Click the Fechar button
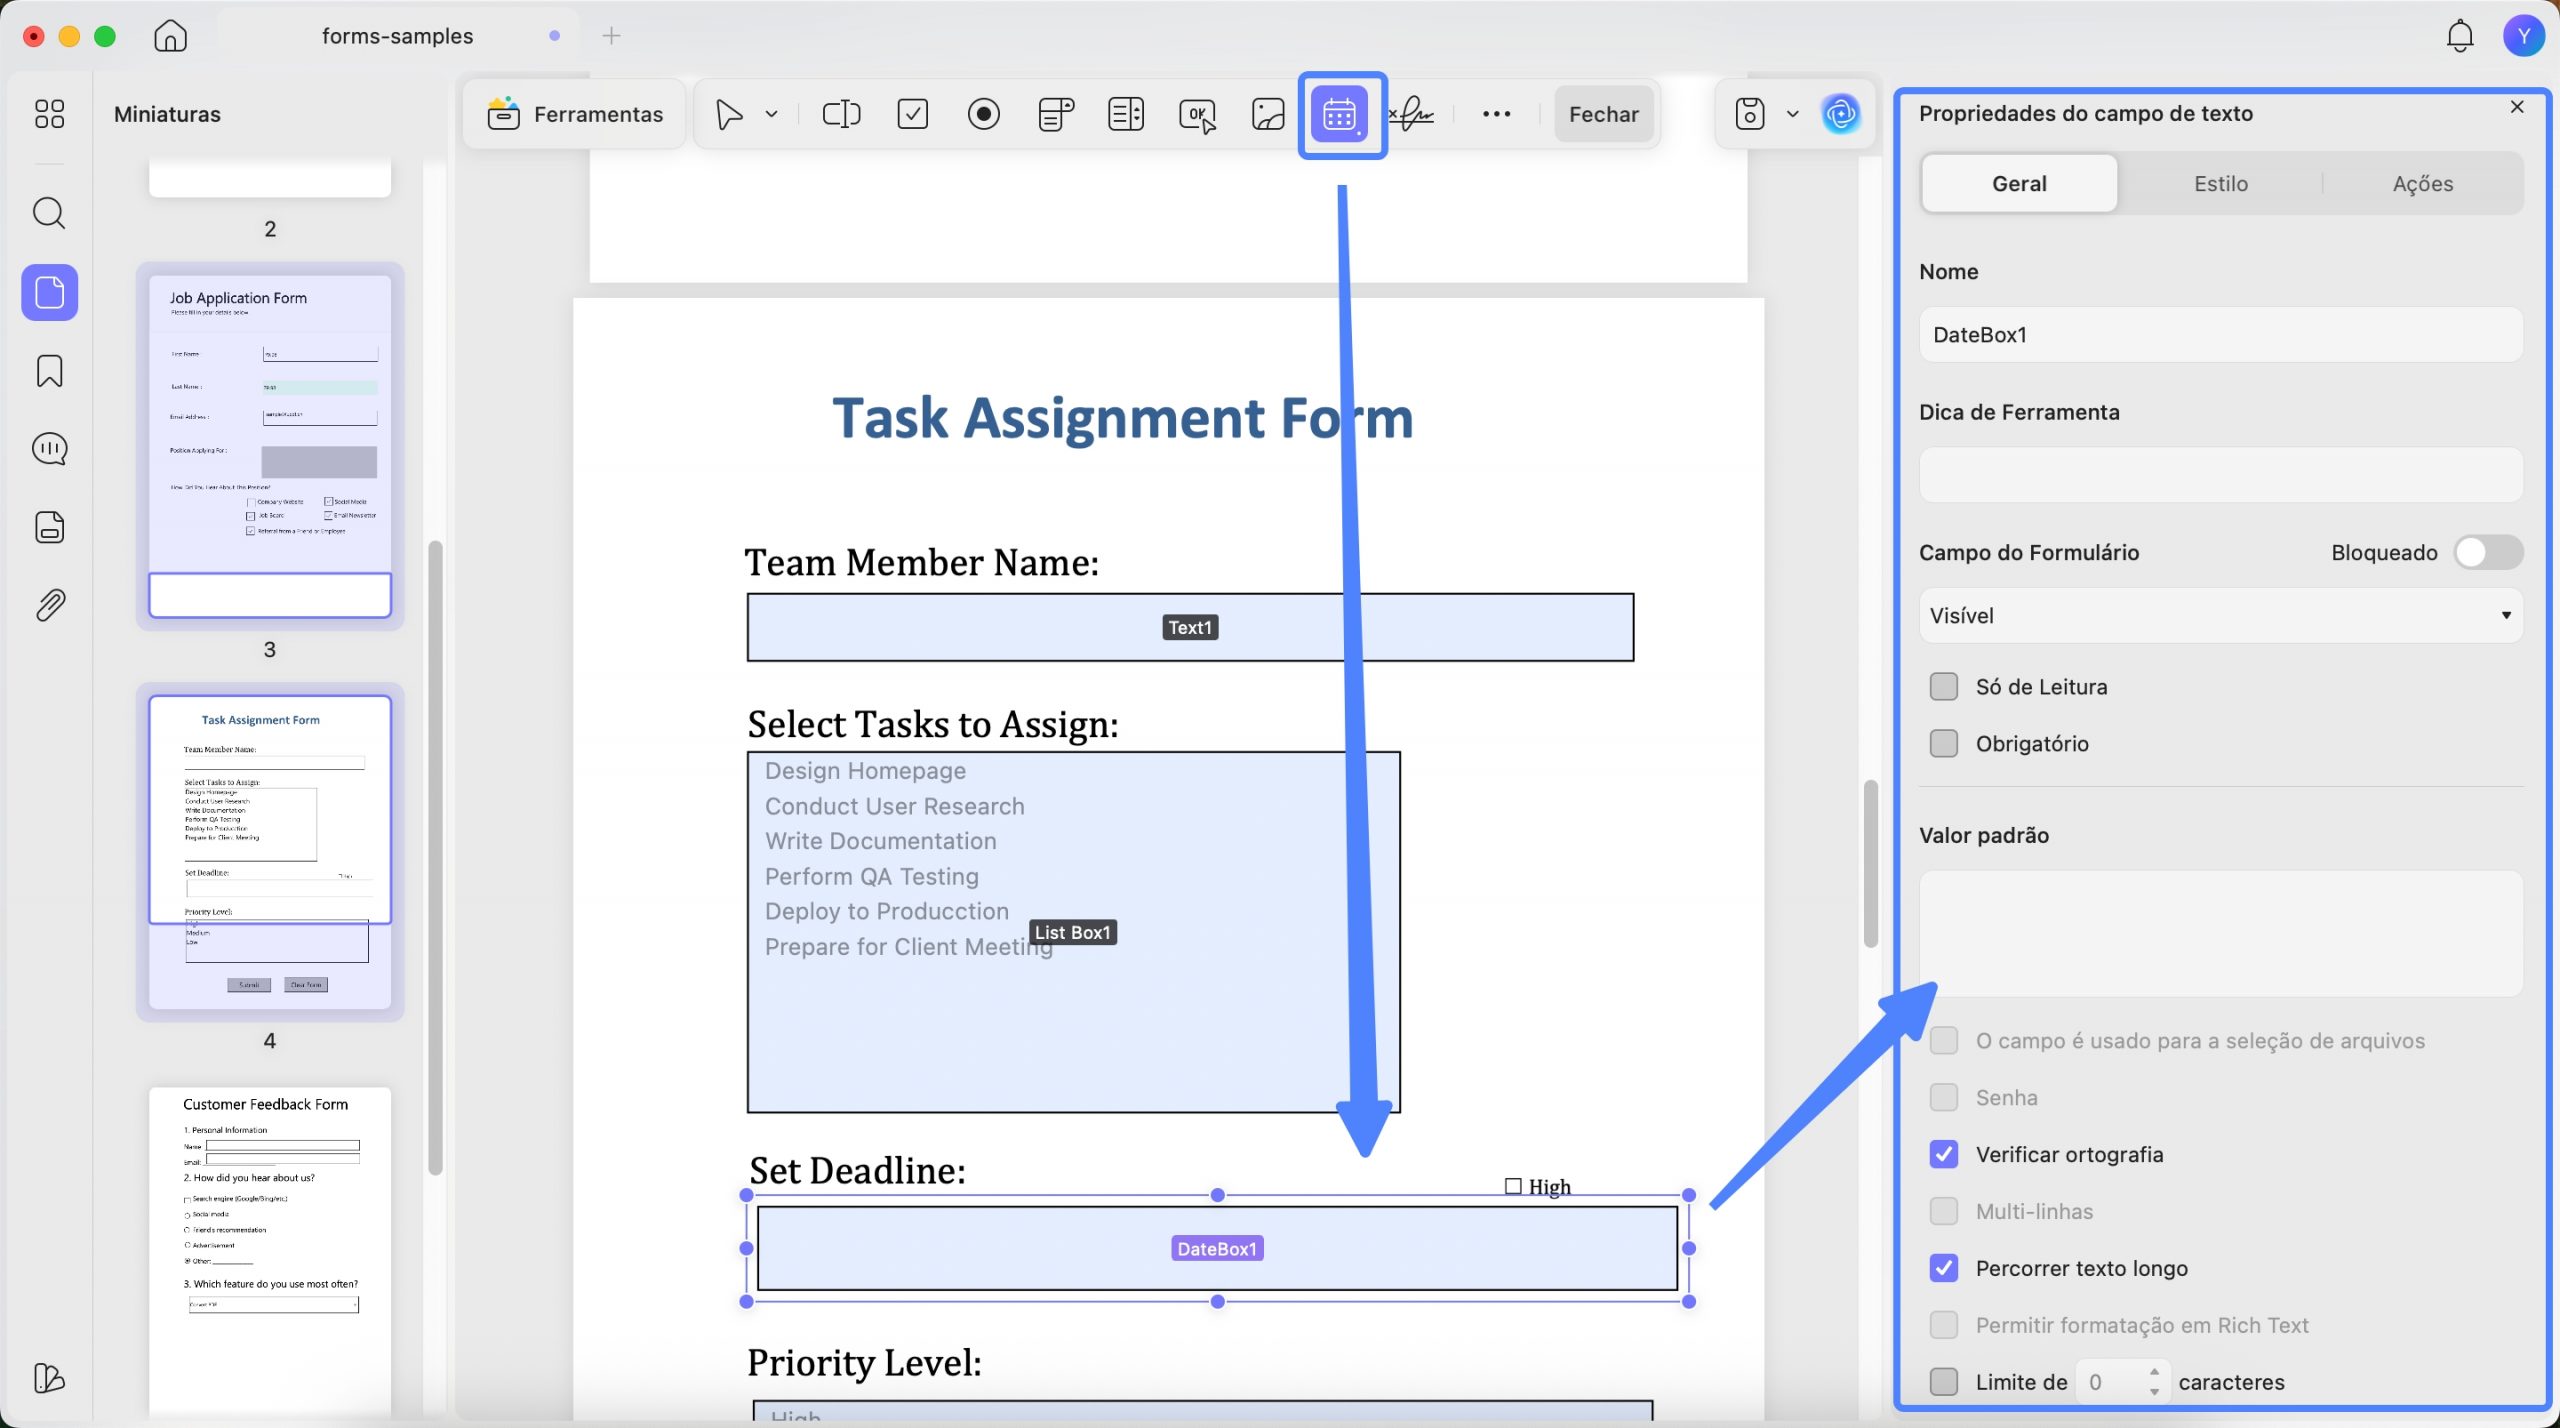The image size is (2560, 1428). coord(1603,114)
